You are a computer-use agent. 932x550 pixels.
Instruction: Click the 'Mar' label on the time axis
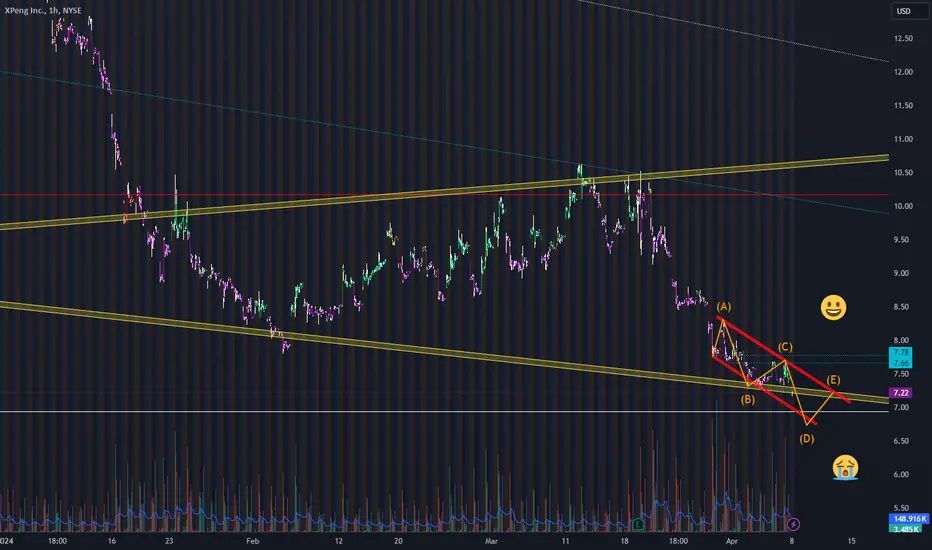pos(491,541)
